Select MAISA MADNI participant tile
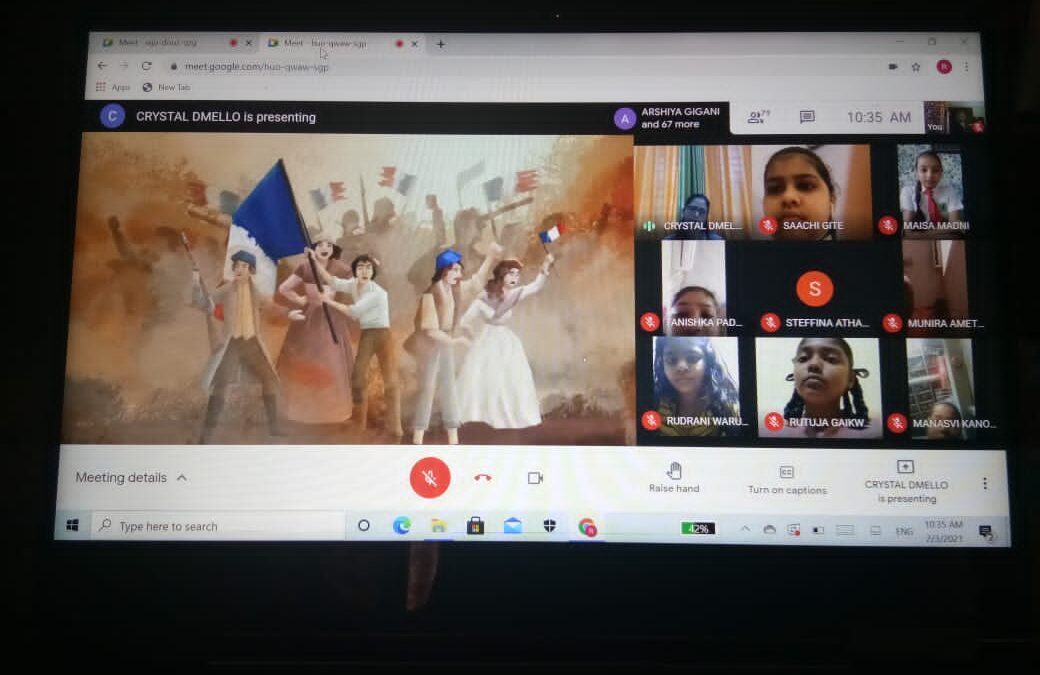 coord(931,190)
